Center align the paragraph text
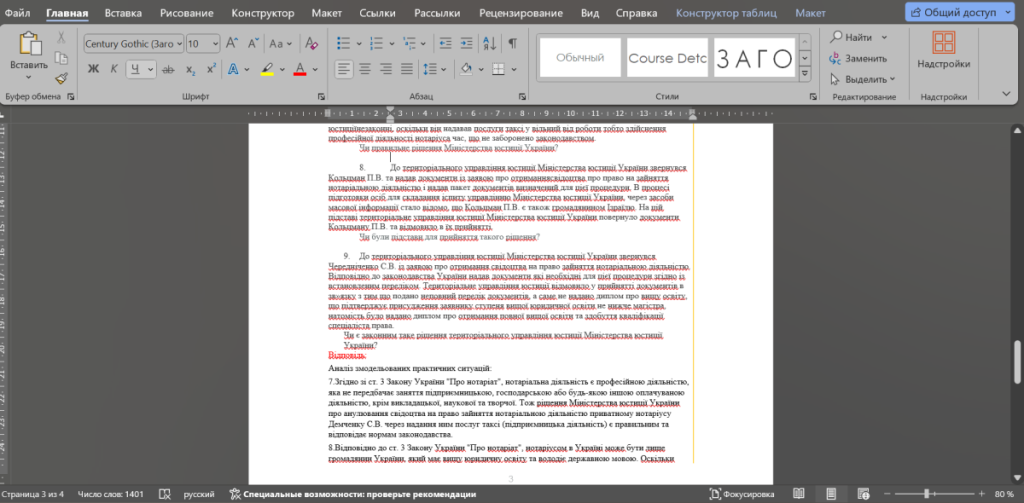 pyautogui.click(x=365, y=69)
